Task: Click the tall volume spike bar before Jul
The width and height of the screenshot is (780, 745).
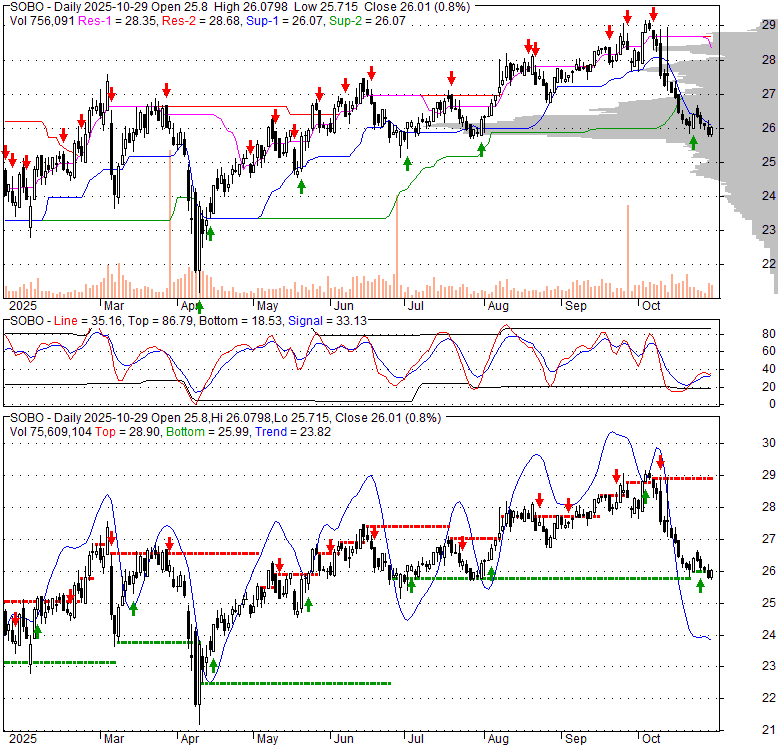Action: pyautogui.click(x=396, y=246)
